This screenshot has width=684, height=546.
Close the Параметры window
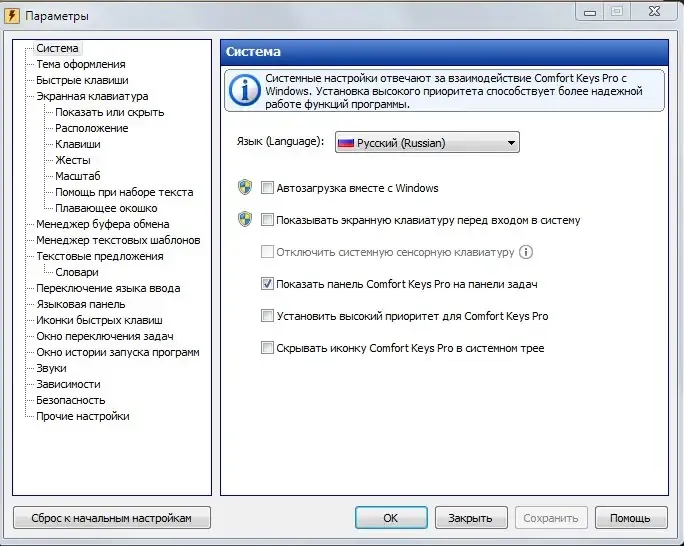654,12
